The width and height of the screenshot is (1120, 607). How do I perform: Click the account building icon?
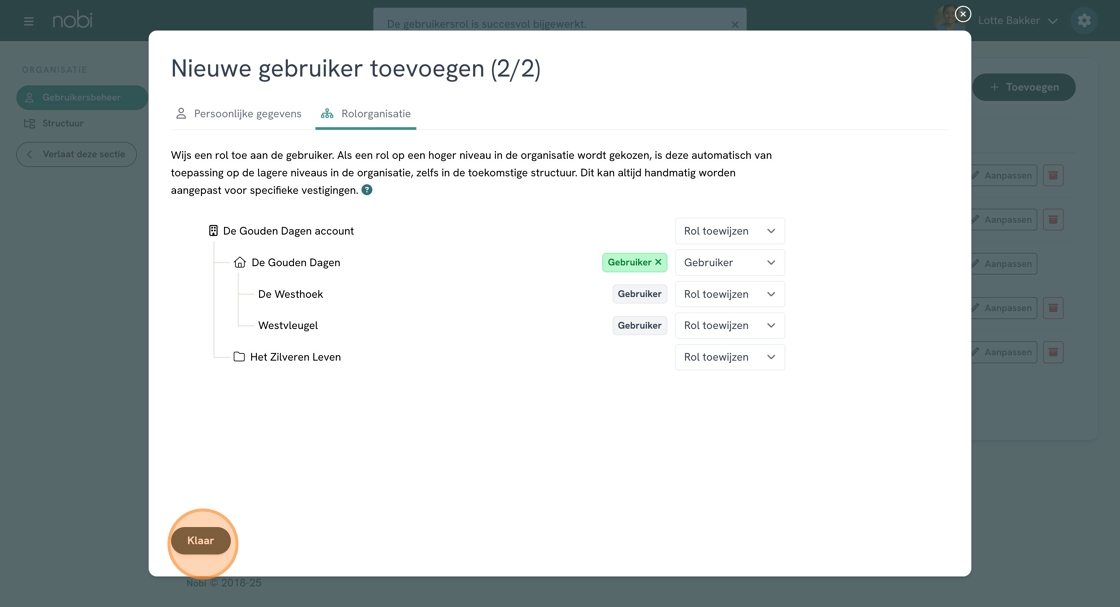coord(213,231)
